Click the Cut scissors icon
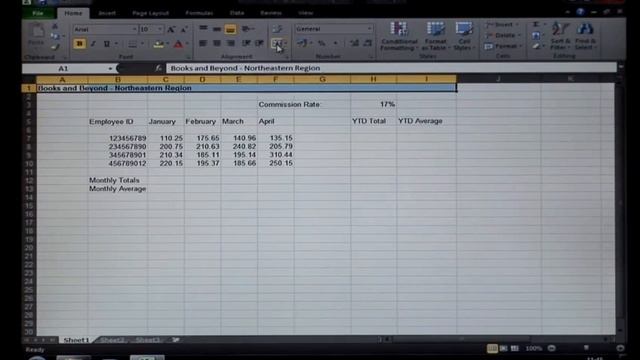Image resolution: width=640 pixels, height=360 pixels. [55, 27]
